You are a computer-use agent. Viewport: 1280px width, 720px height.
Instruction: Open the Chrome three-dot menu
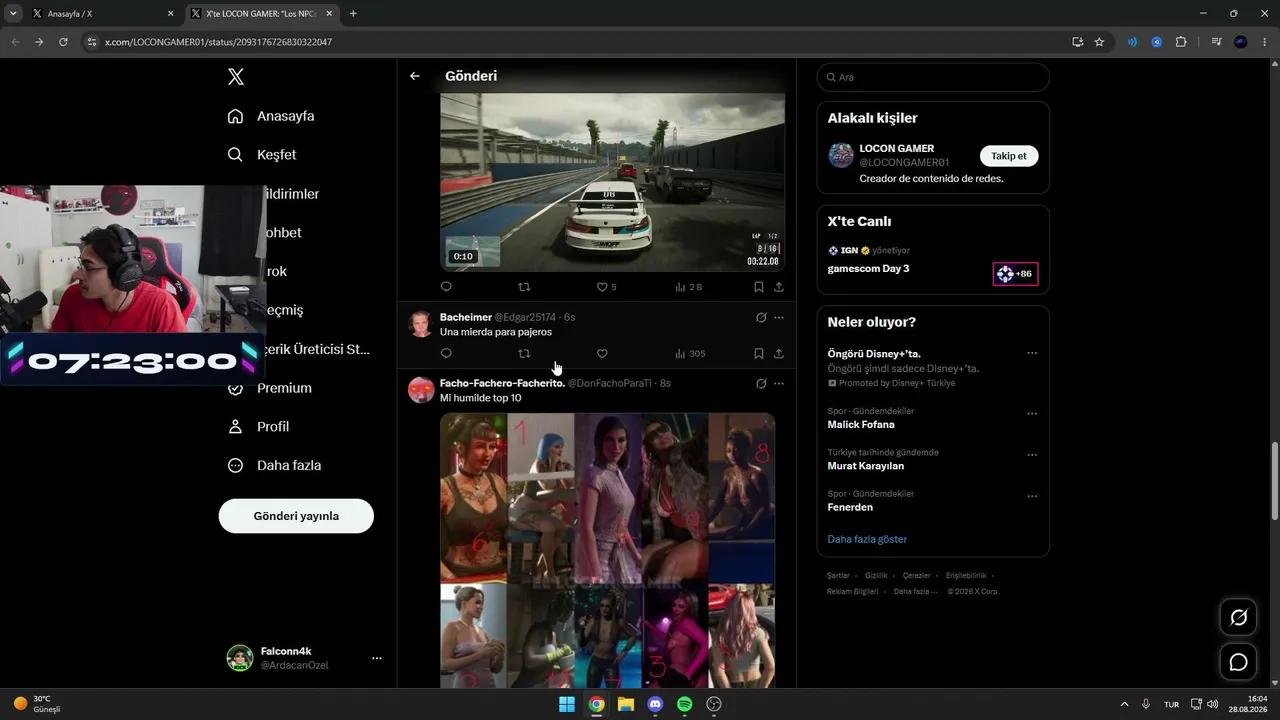[1265, 42]
